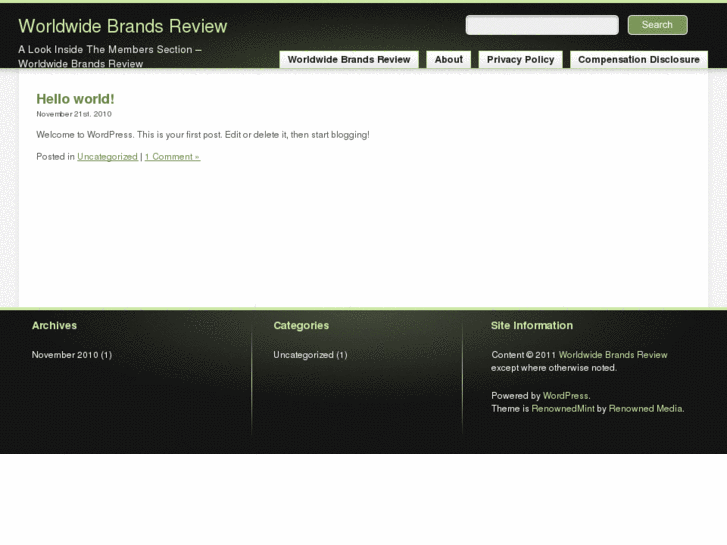The image size is (727, 545).
Task: Select the Worldwide Brands Review nav tab
Action: pyautogui.click(x=349, y=59)
